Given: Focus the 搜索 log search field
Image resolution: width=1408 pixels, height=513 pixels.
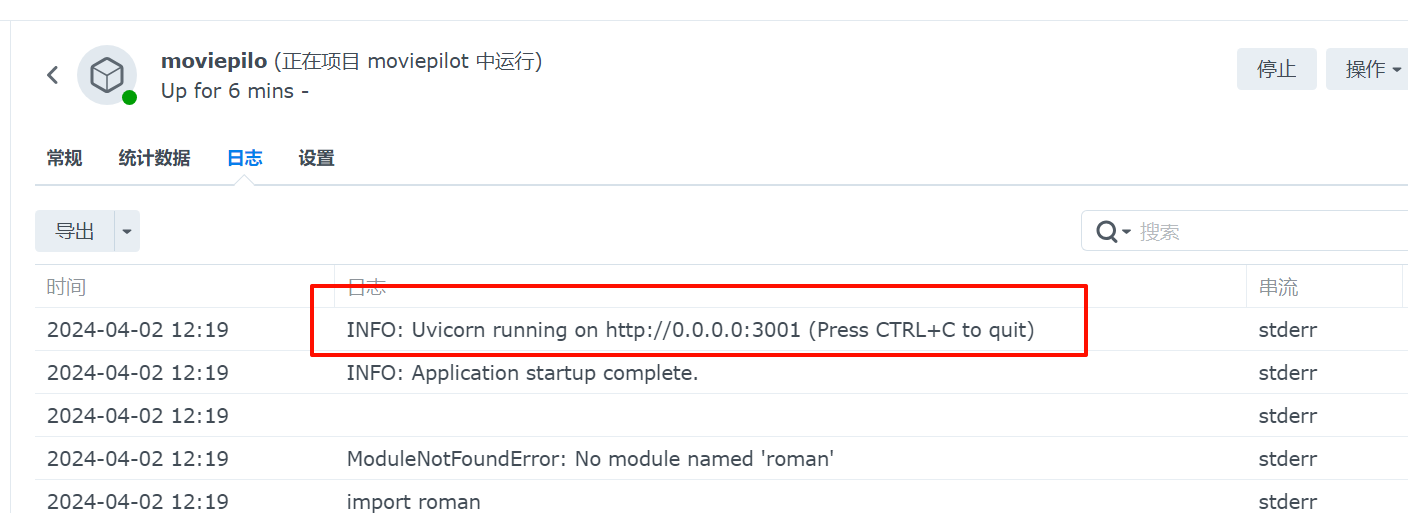Looking at the screenshot, I should point(1270,231).
